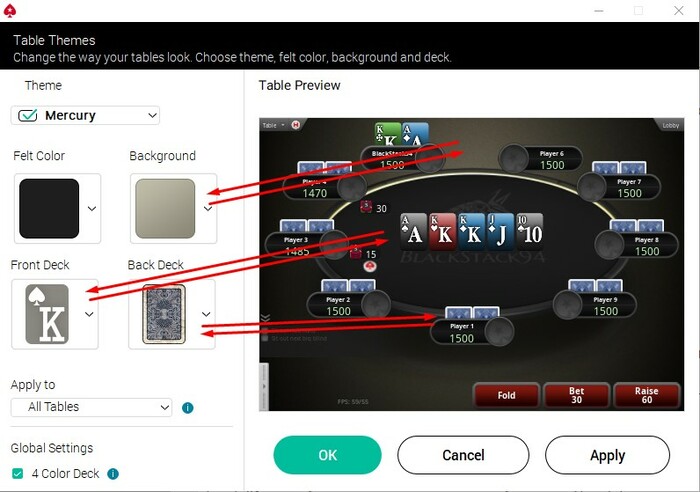This screenshot has height=492, width=700.
Task: Expand the Apply to All Tables dropdown
Action: tap(92, 407)
